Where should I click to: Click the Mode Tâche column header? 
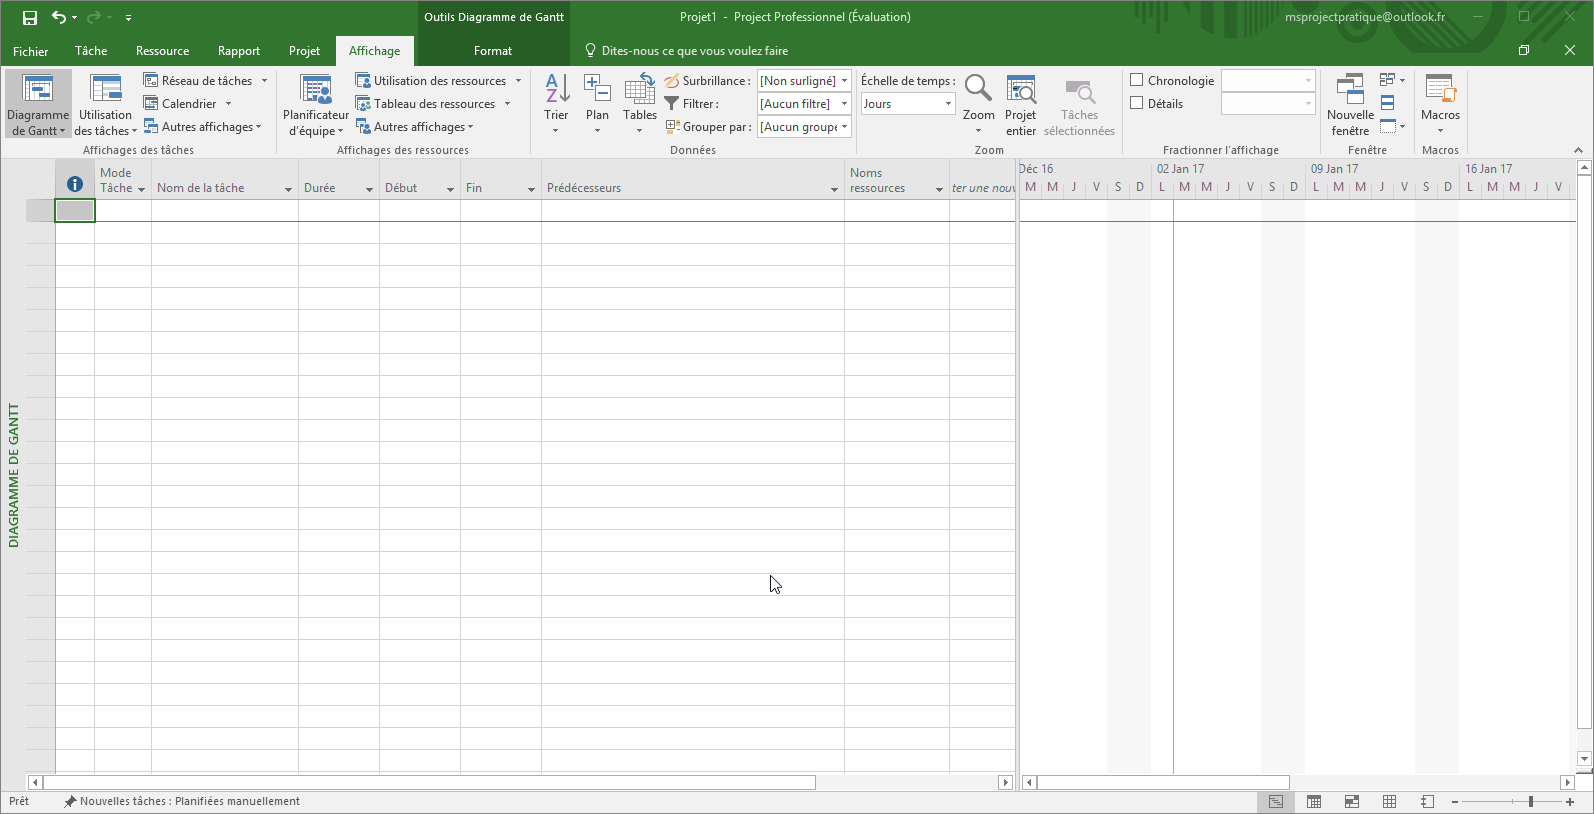click(x=123, y=180)
